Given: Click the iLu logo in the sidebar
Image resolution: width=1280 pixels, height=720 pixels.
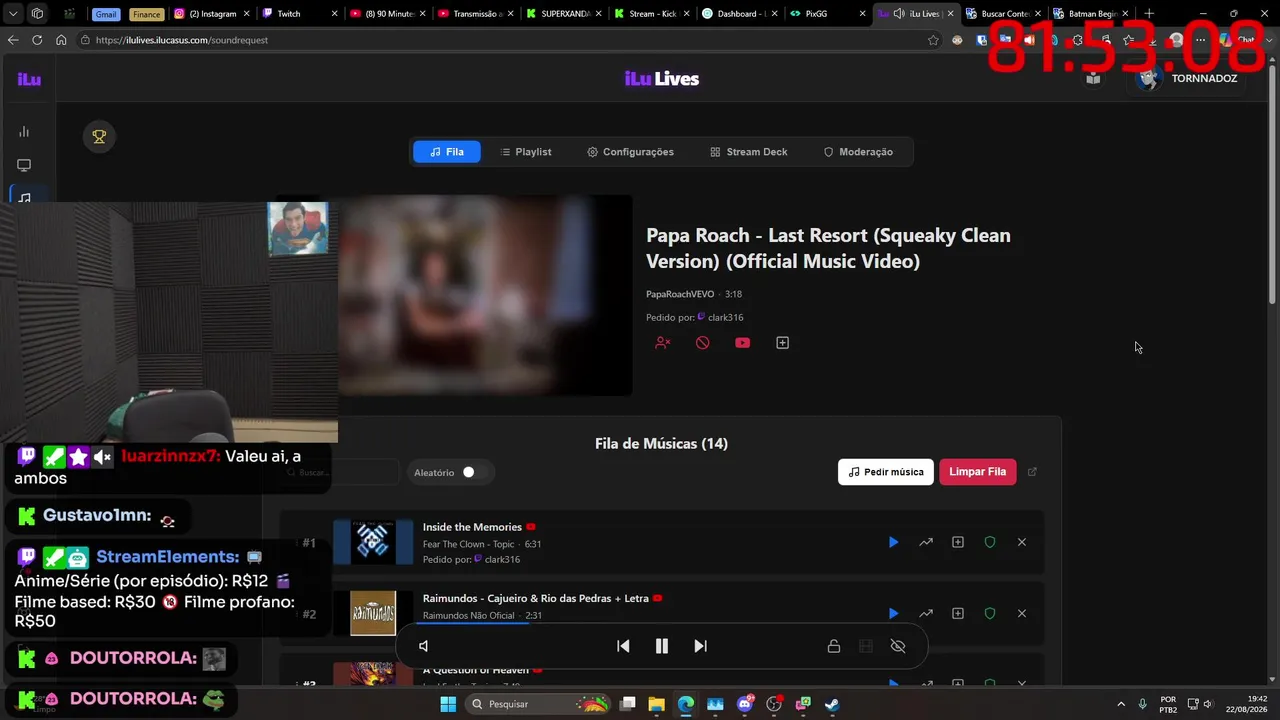Looking at the screenshot, I should 29,79.
